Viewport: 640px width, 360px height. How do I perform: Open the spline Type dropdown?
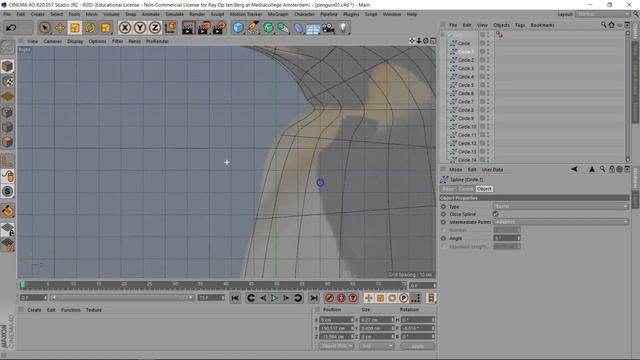coord(561,206)
